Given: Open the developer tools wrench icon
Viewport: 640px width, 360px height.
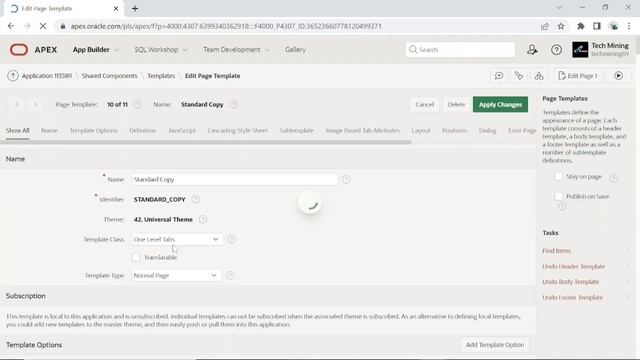Looking at the screenshot, I should [x=519, y=76].
